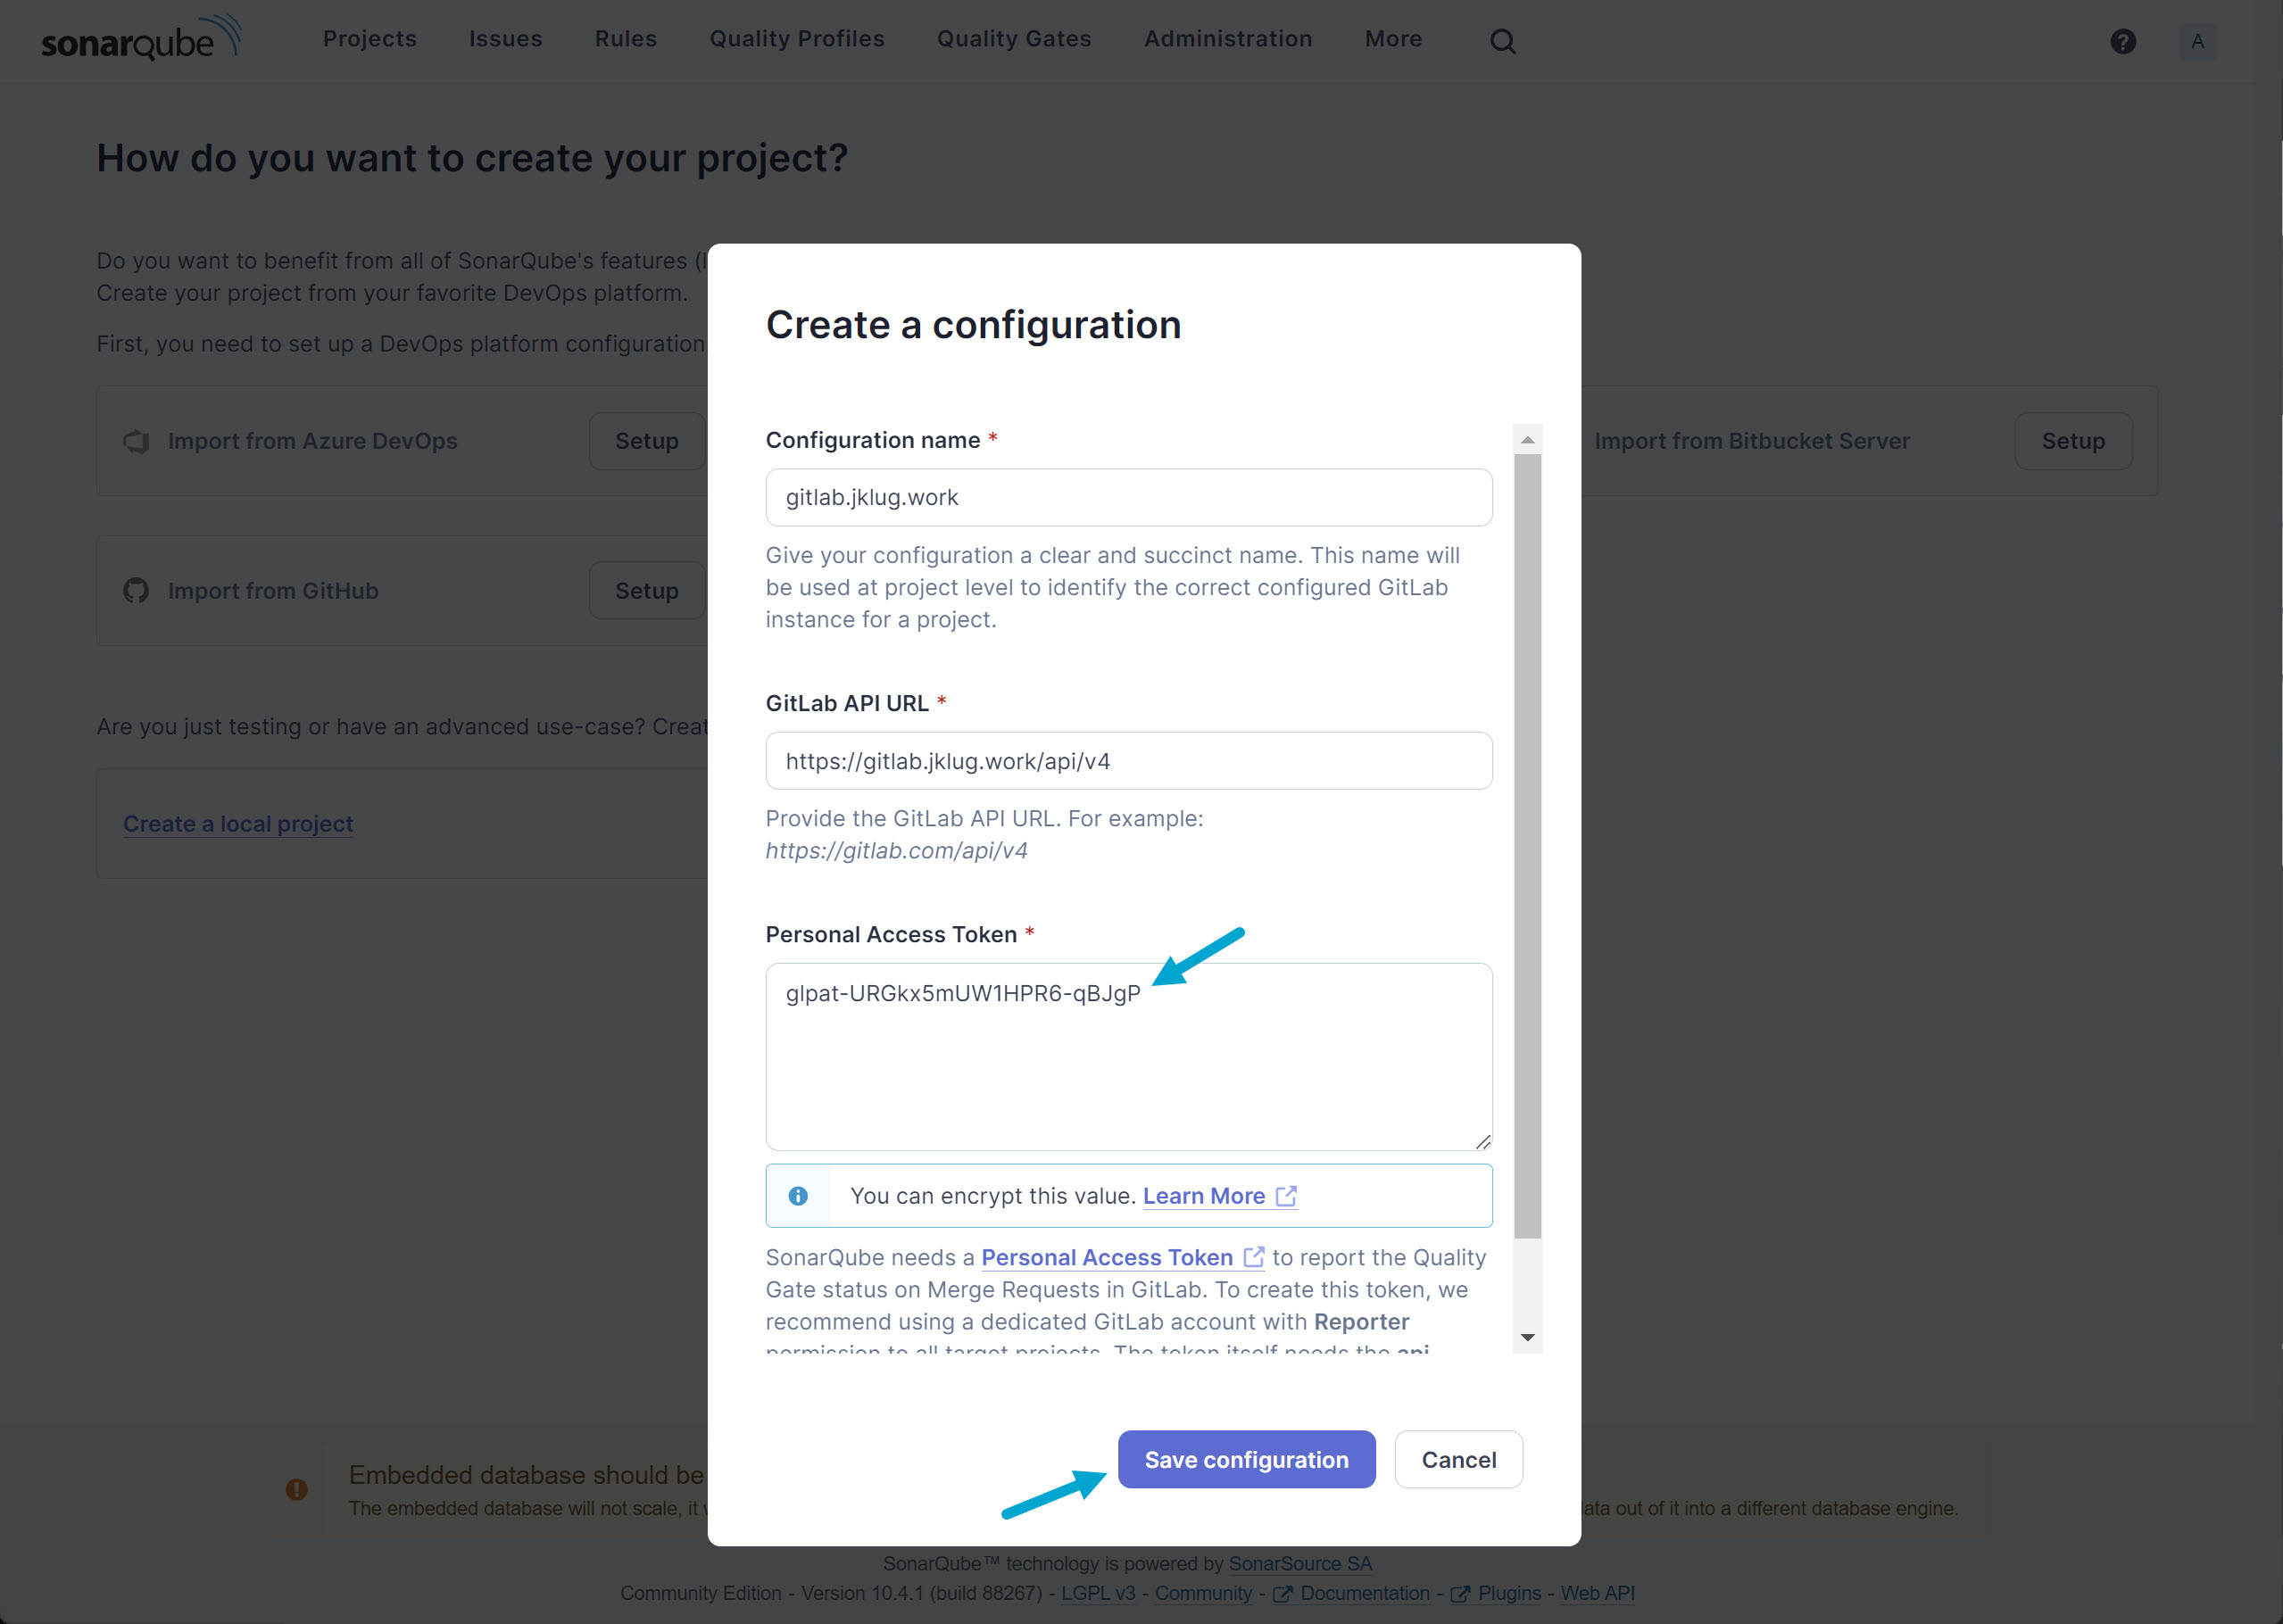
Task: Click the SonarQube logo
Action: pyautogui.click(x=140, y=40)
